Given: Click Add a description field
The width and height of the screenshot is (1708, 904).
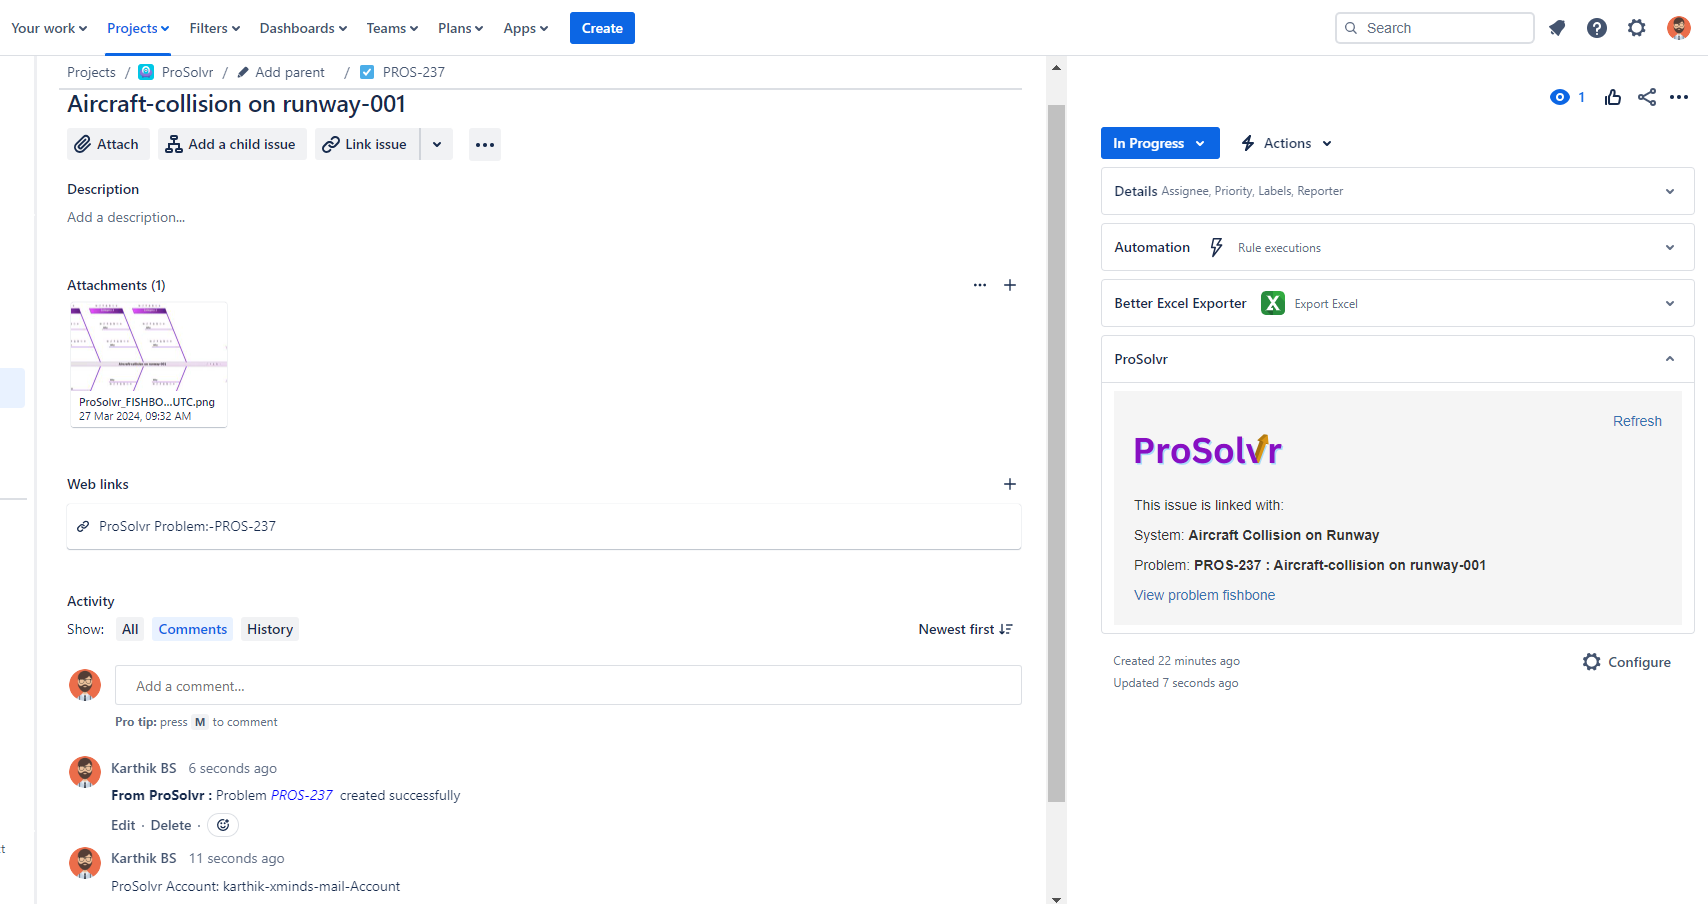Looking at the screenshot, I should pyautogui.click(x=126, y=217).
